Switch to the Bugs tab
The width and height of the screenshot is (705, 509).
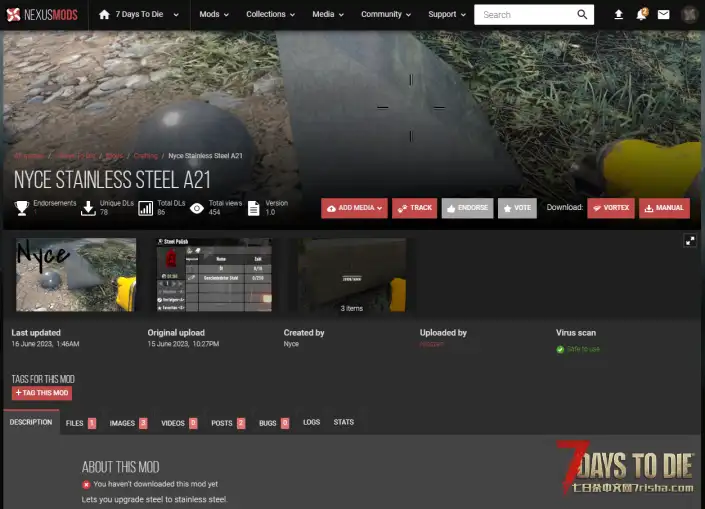[273, 423]
